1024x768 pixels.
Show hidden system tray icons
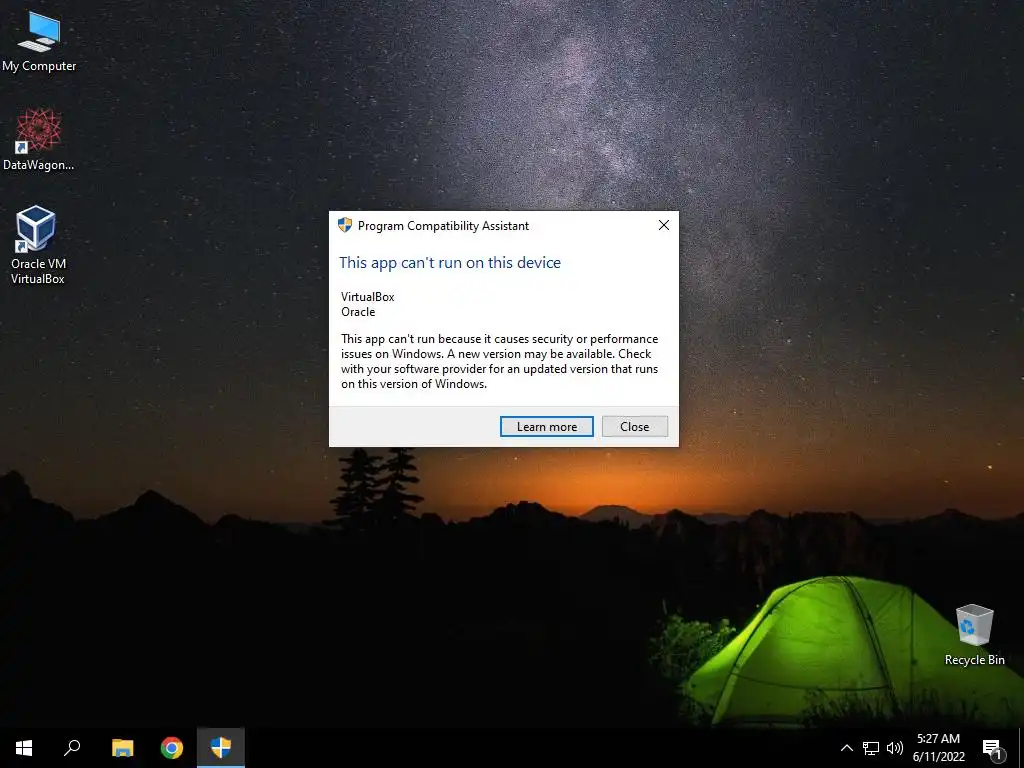[x=846, y=748]
